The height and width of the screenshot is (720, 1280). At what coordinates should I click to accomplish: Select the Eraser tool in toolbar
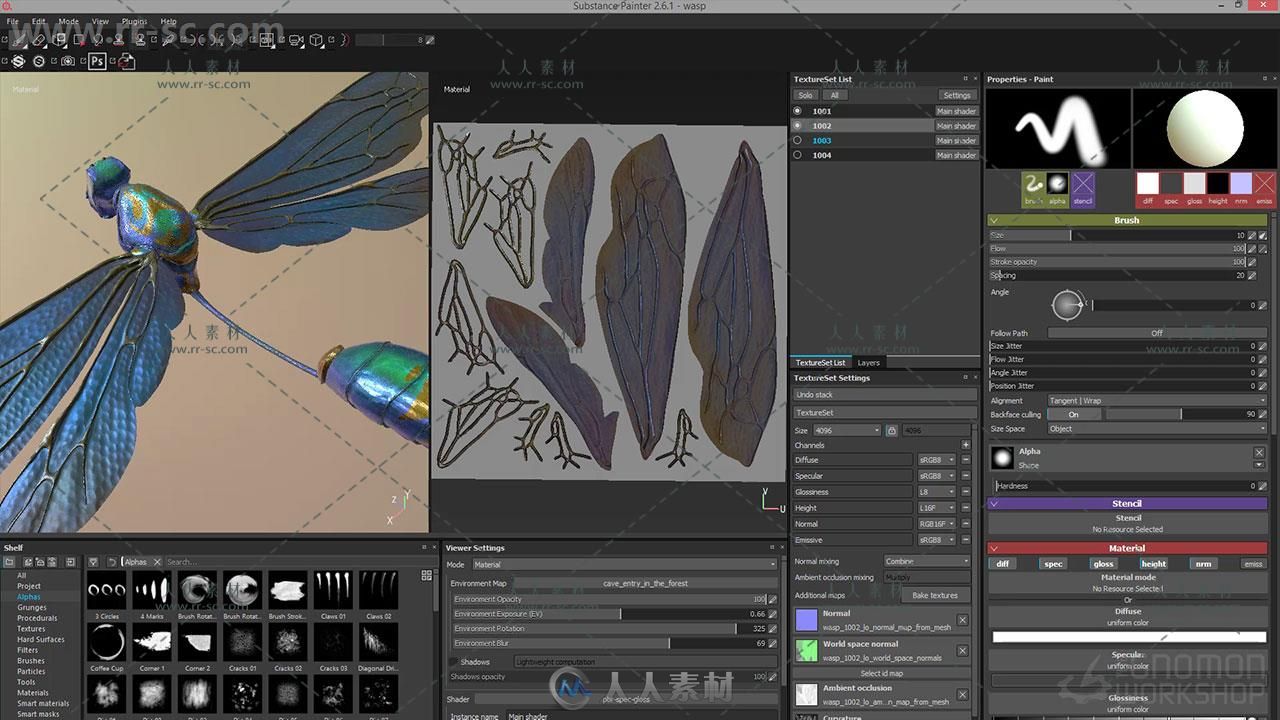pos(38,40)
